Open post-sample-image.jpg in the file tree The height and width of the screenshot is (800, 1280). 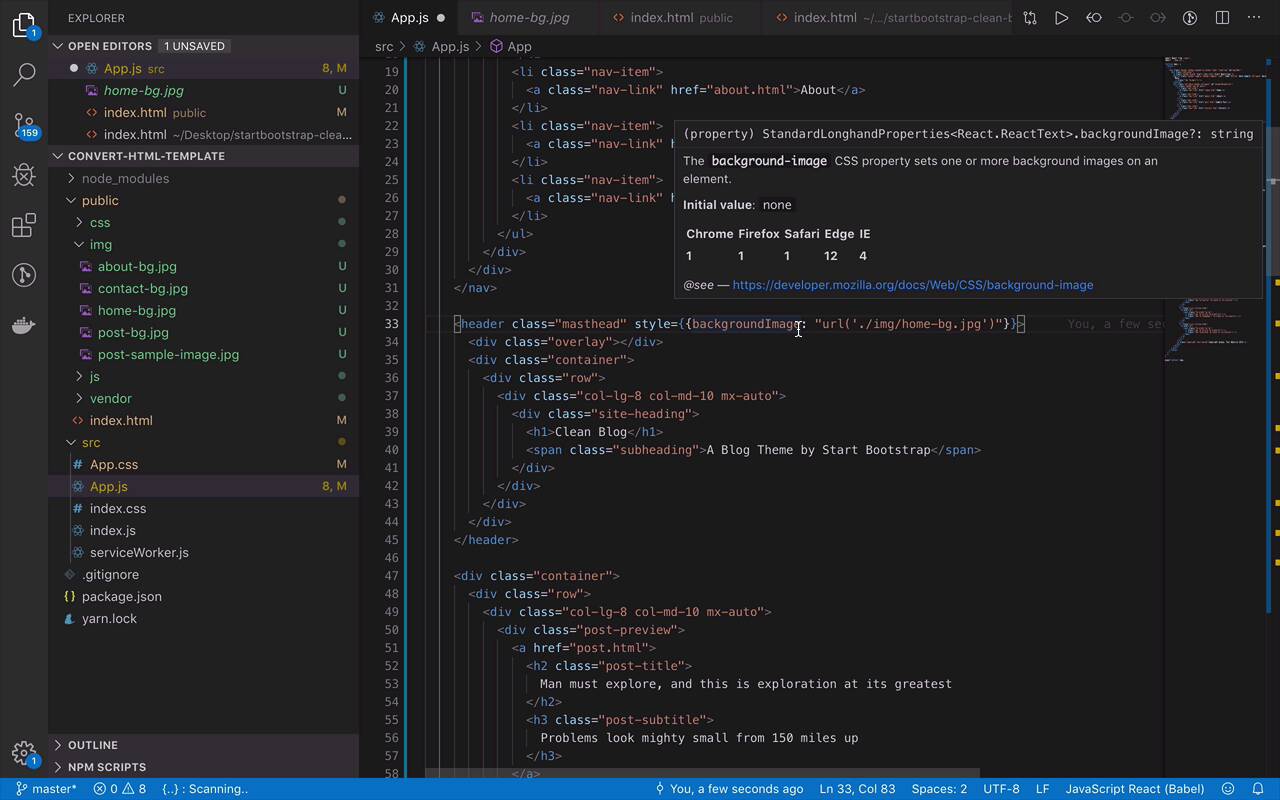[x=204, y=354]
